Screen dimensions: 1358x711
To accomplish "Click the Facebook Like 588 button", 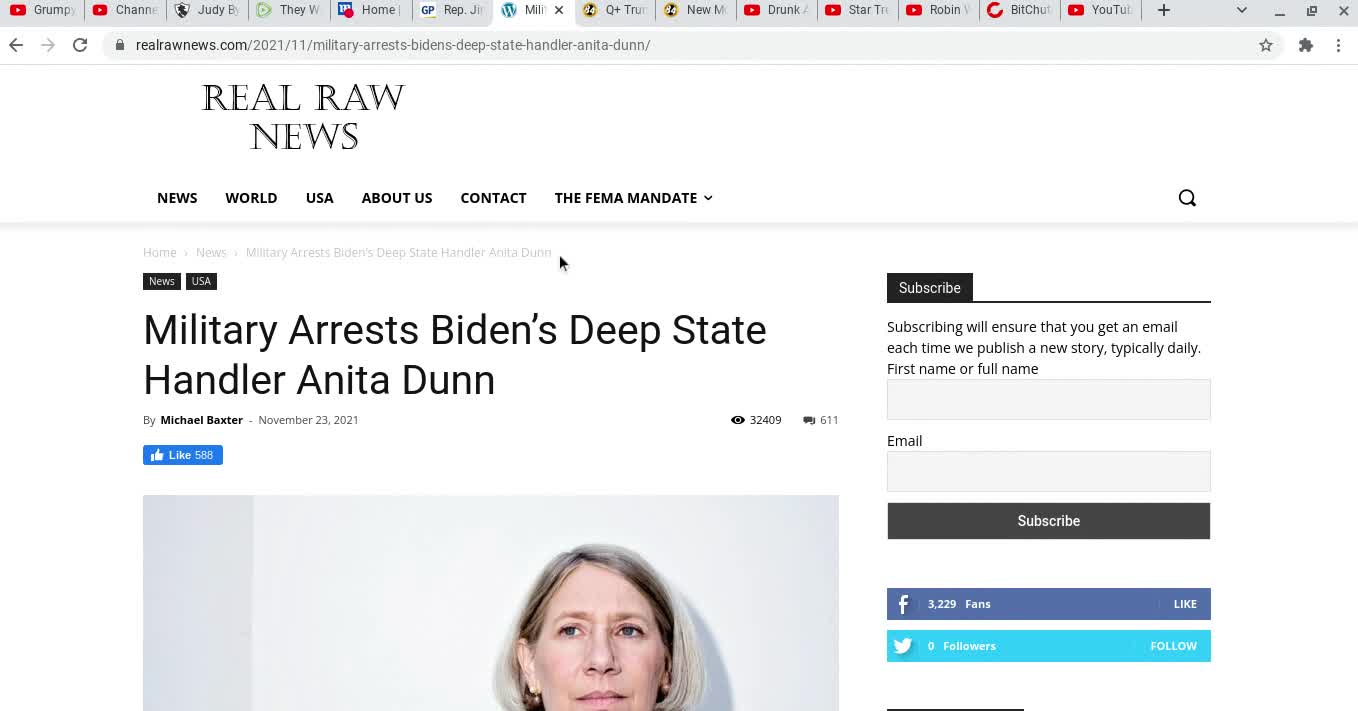I will pyautogui.click(x=183, y=455).
